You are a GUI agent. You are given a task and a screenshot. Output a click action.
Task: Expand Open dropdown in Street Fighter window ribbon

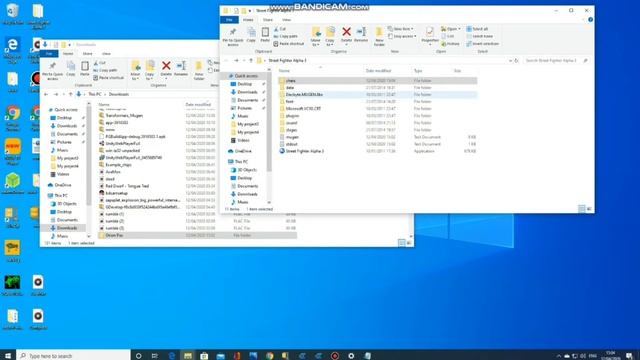pyautogui.click(x=451, y=29)
